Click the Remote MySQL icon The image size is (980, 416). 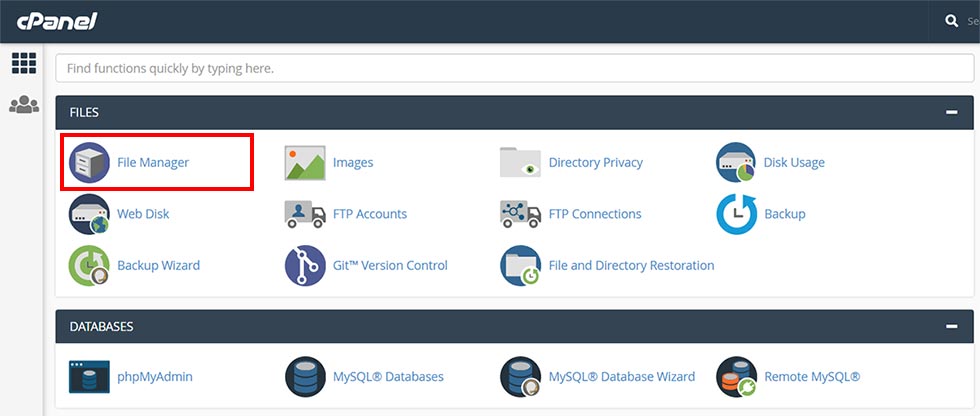pos(736,377)
